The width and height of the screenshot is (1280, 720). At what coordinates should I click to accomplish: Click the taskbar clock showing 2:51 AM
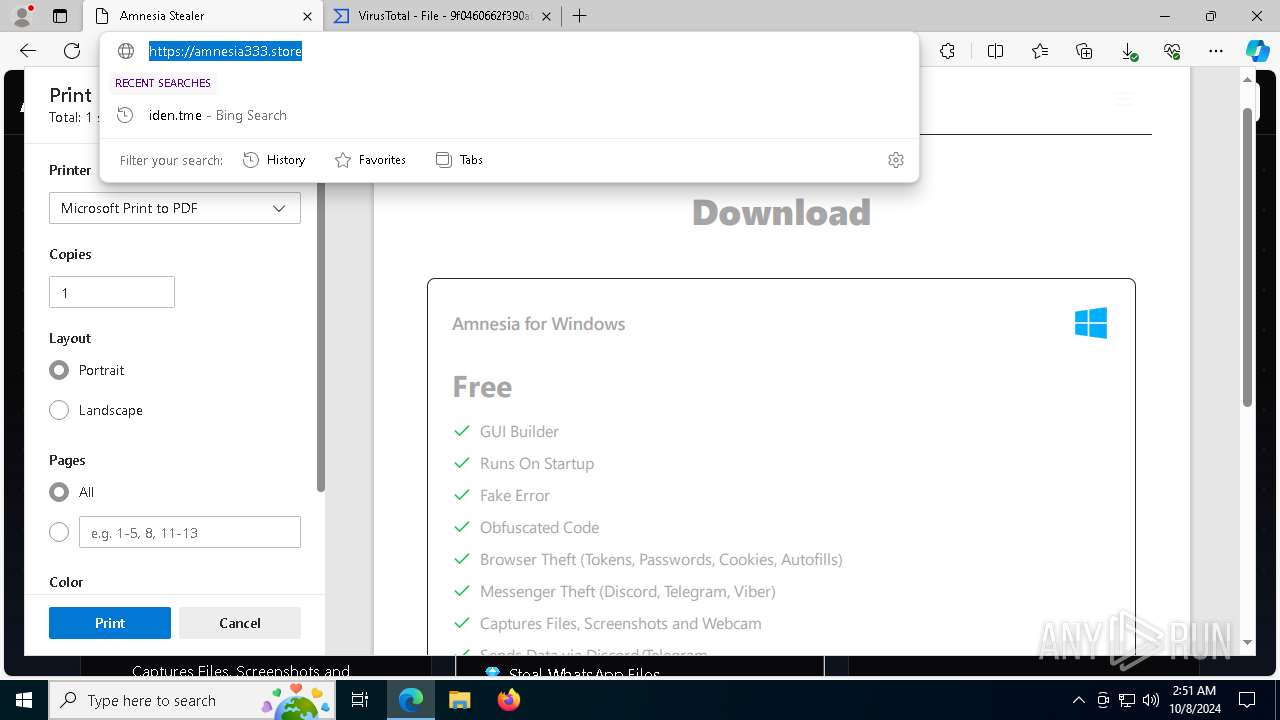1194,700
